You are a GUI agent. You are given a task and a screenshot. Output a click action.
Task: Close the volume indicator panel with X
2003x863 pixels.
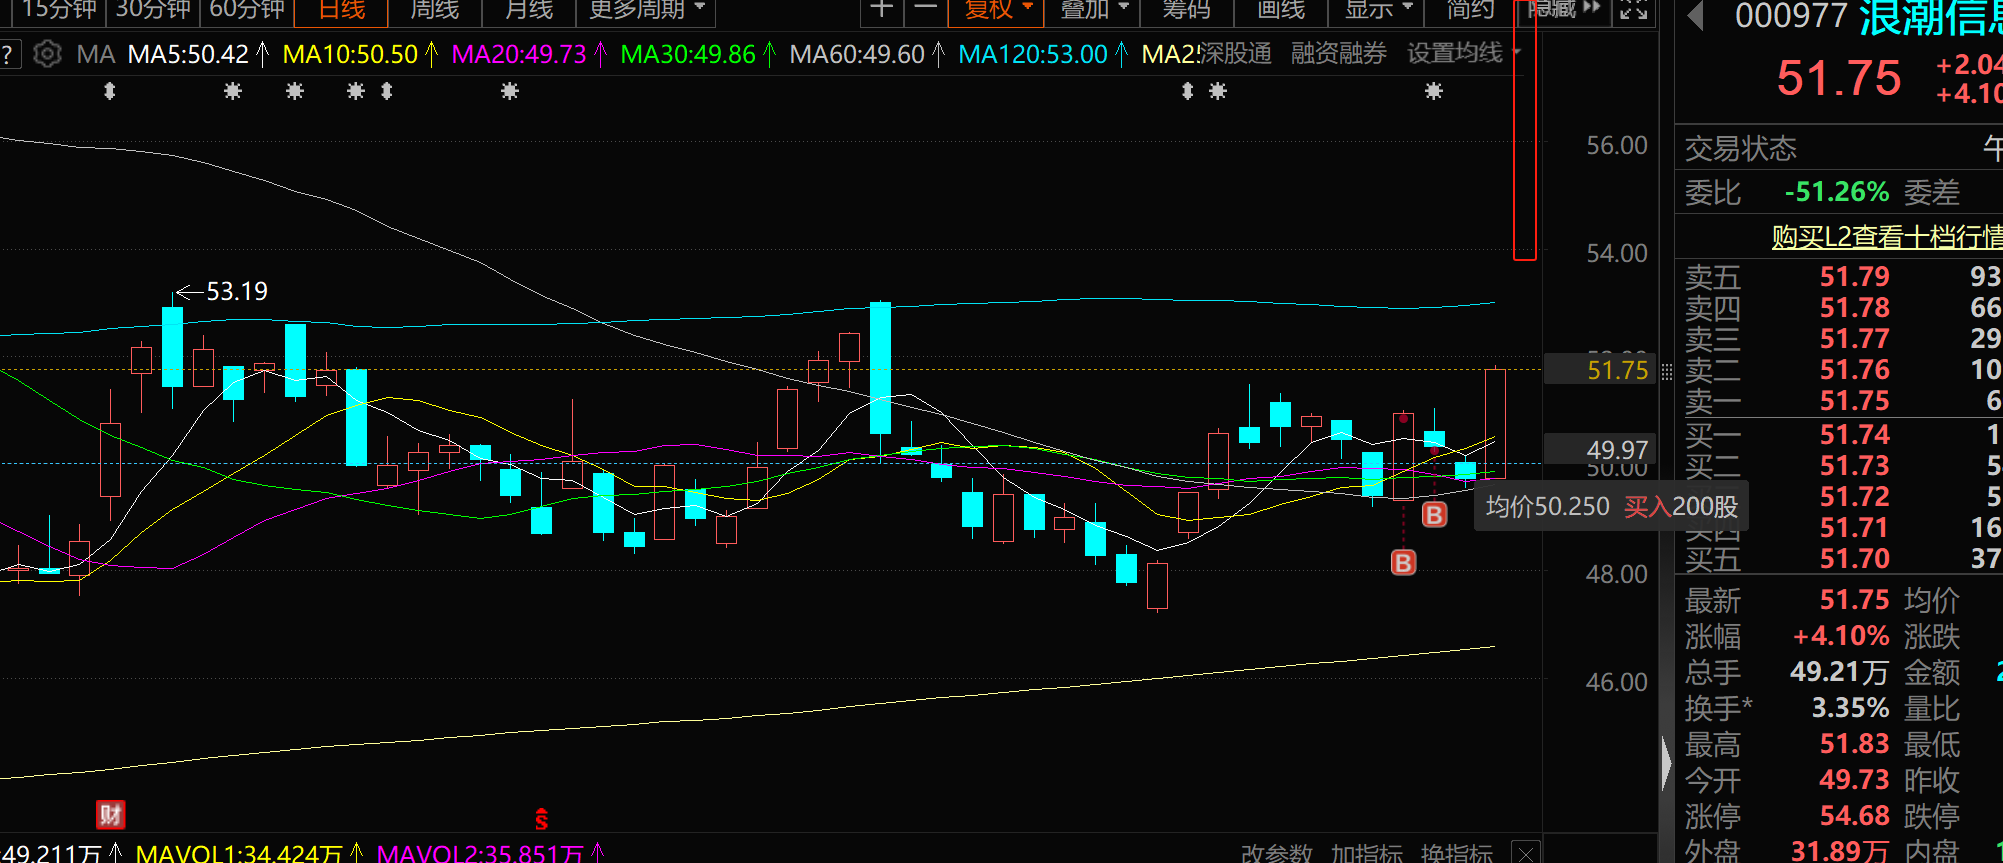pos(1525,853)
